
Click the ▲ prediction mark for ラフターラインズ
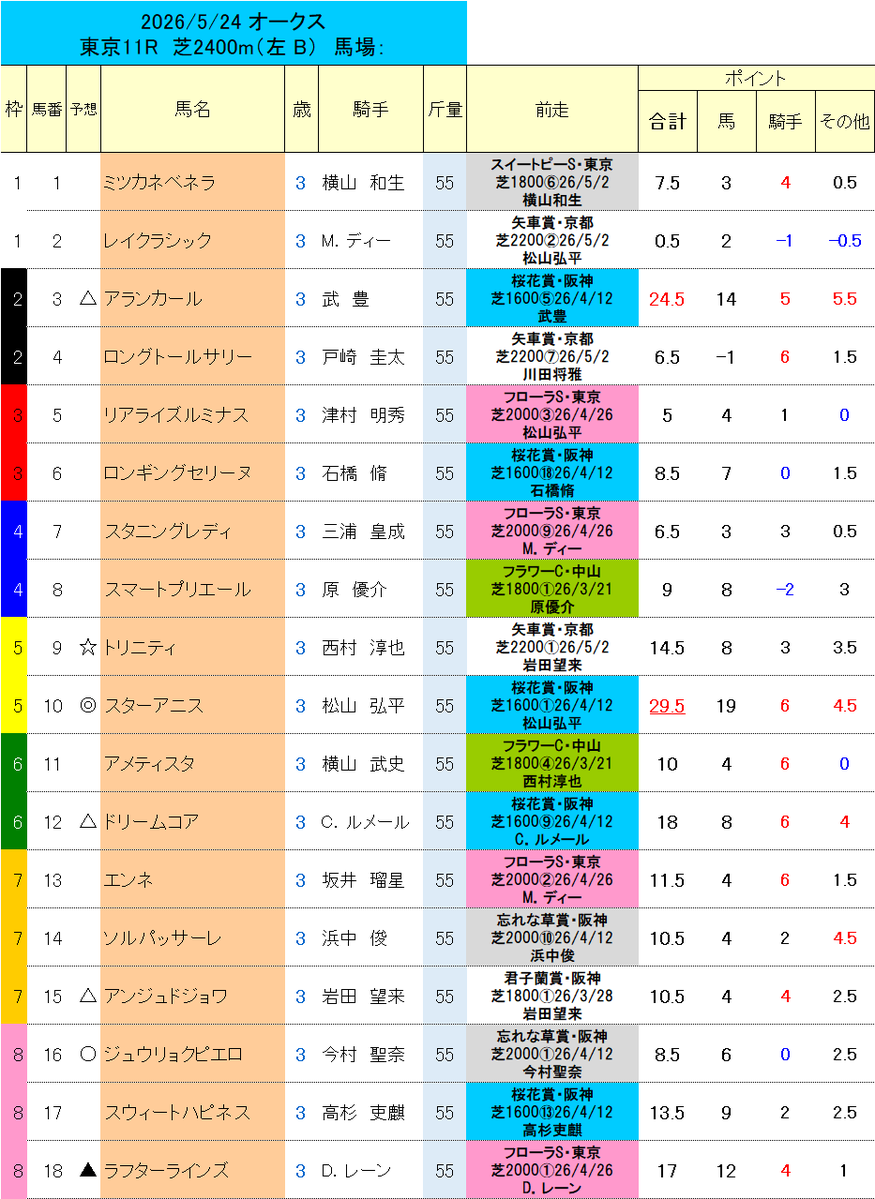[x=88, y=1171]
